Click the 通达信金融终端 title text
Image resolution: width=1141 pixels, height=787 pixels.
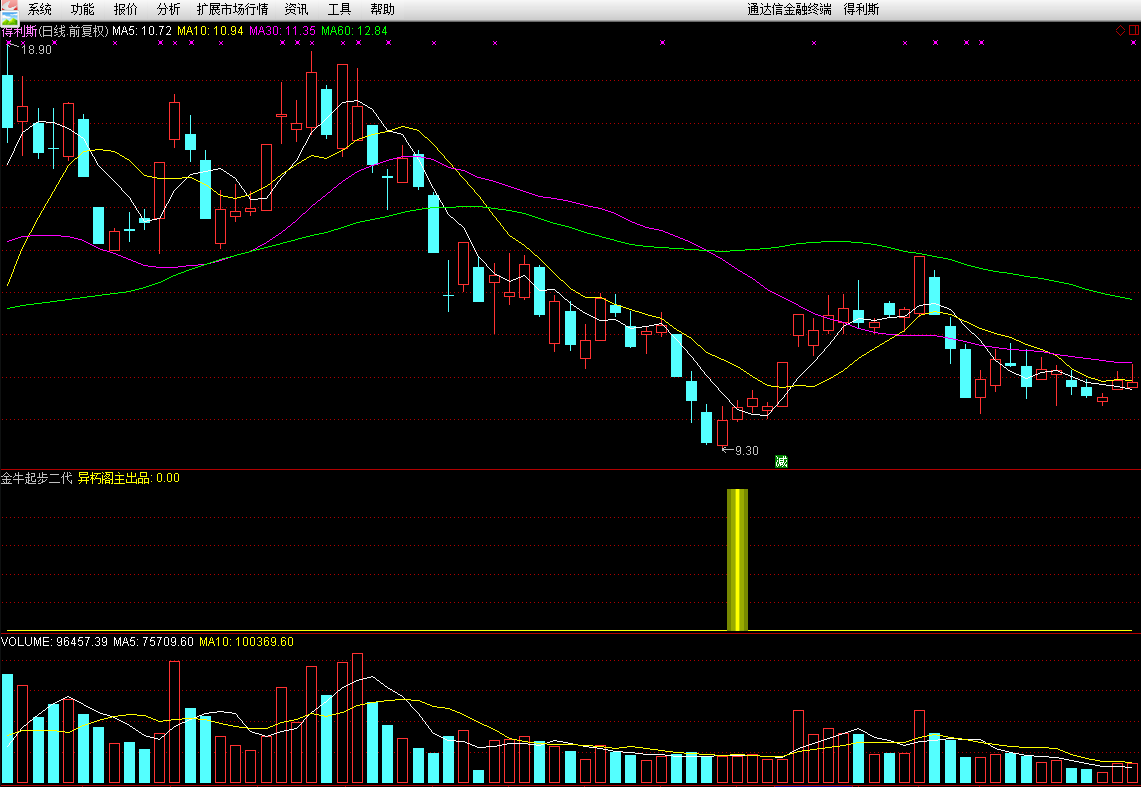pyautogui.click(x=789, y=9)
